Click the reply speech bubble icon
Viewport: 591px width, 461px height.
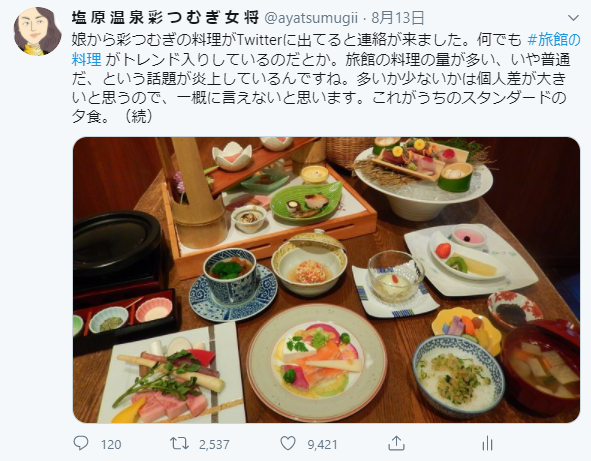(x=81, y=443)
